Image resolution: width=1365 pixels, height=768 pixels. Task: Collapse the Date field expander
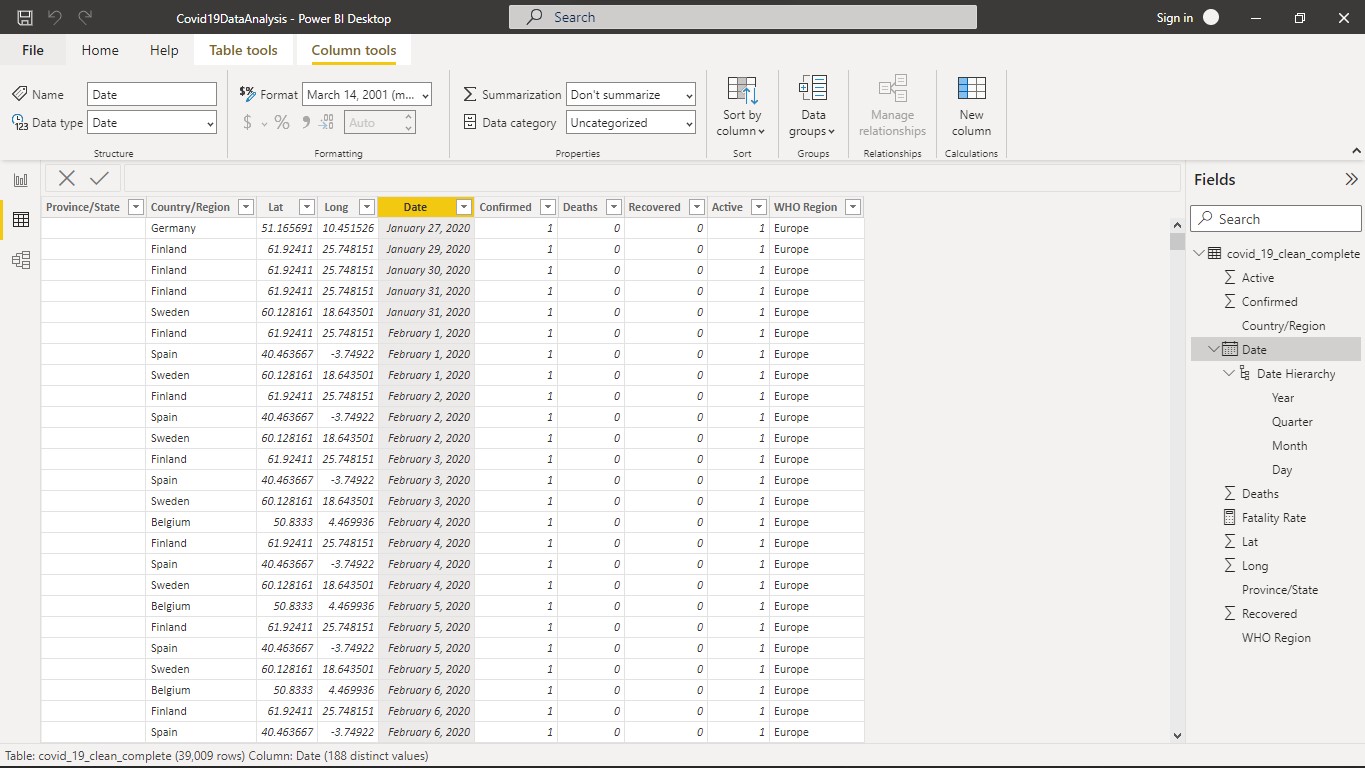[1214, 349]
